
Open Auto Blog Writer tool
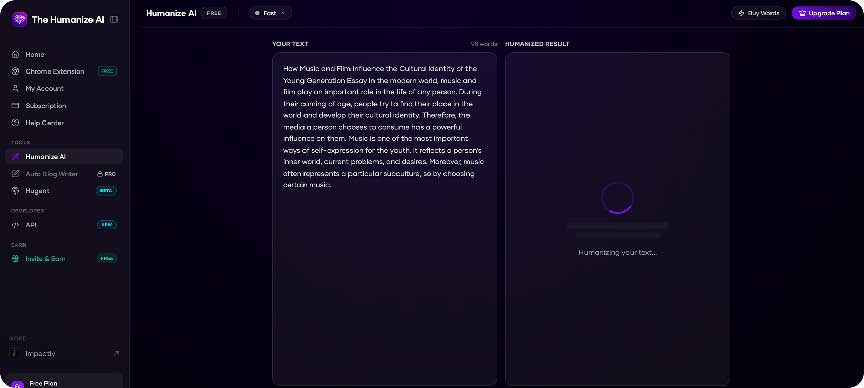click(x=64, y=174)
